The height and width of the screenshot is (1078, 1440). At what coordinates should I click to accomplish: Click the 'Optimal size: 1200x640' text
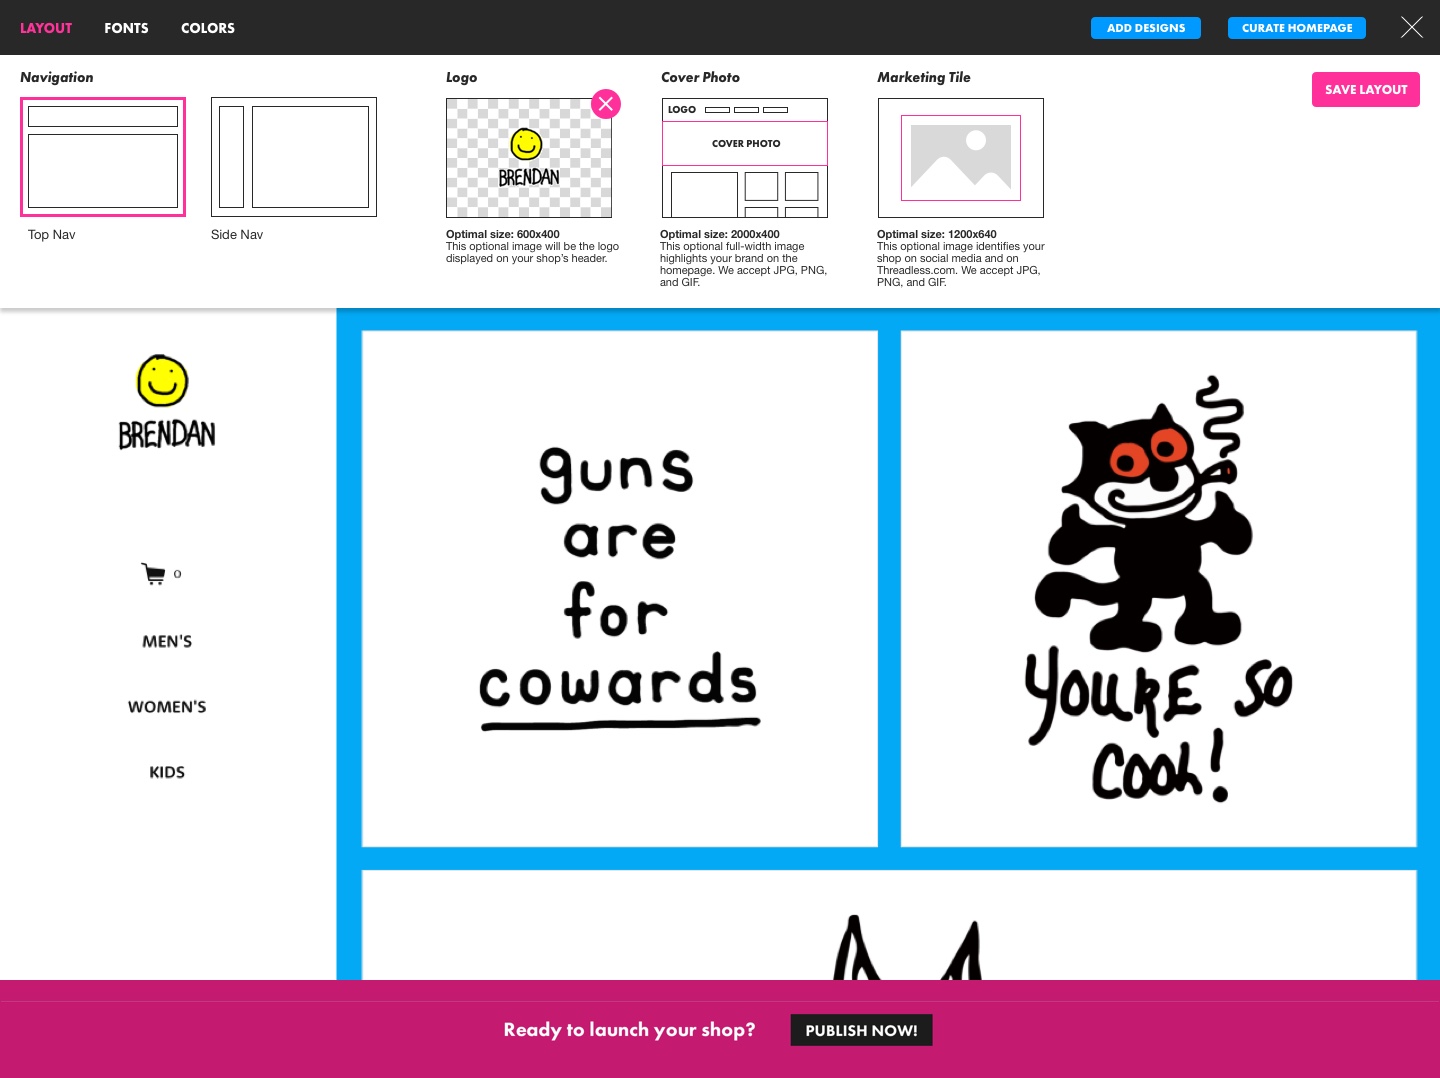[937, 234]
